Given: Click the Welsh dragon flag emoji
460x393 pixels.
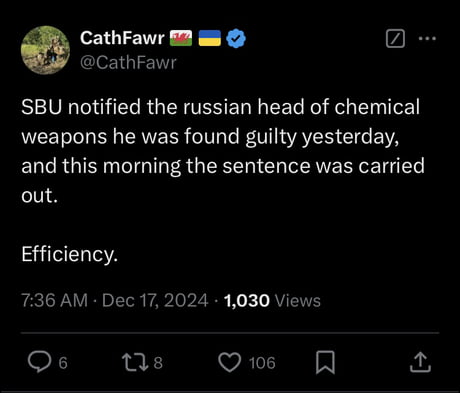Looking at the screenshot, I should point(181,38).
